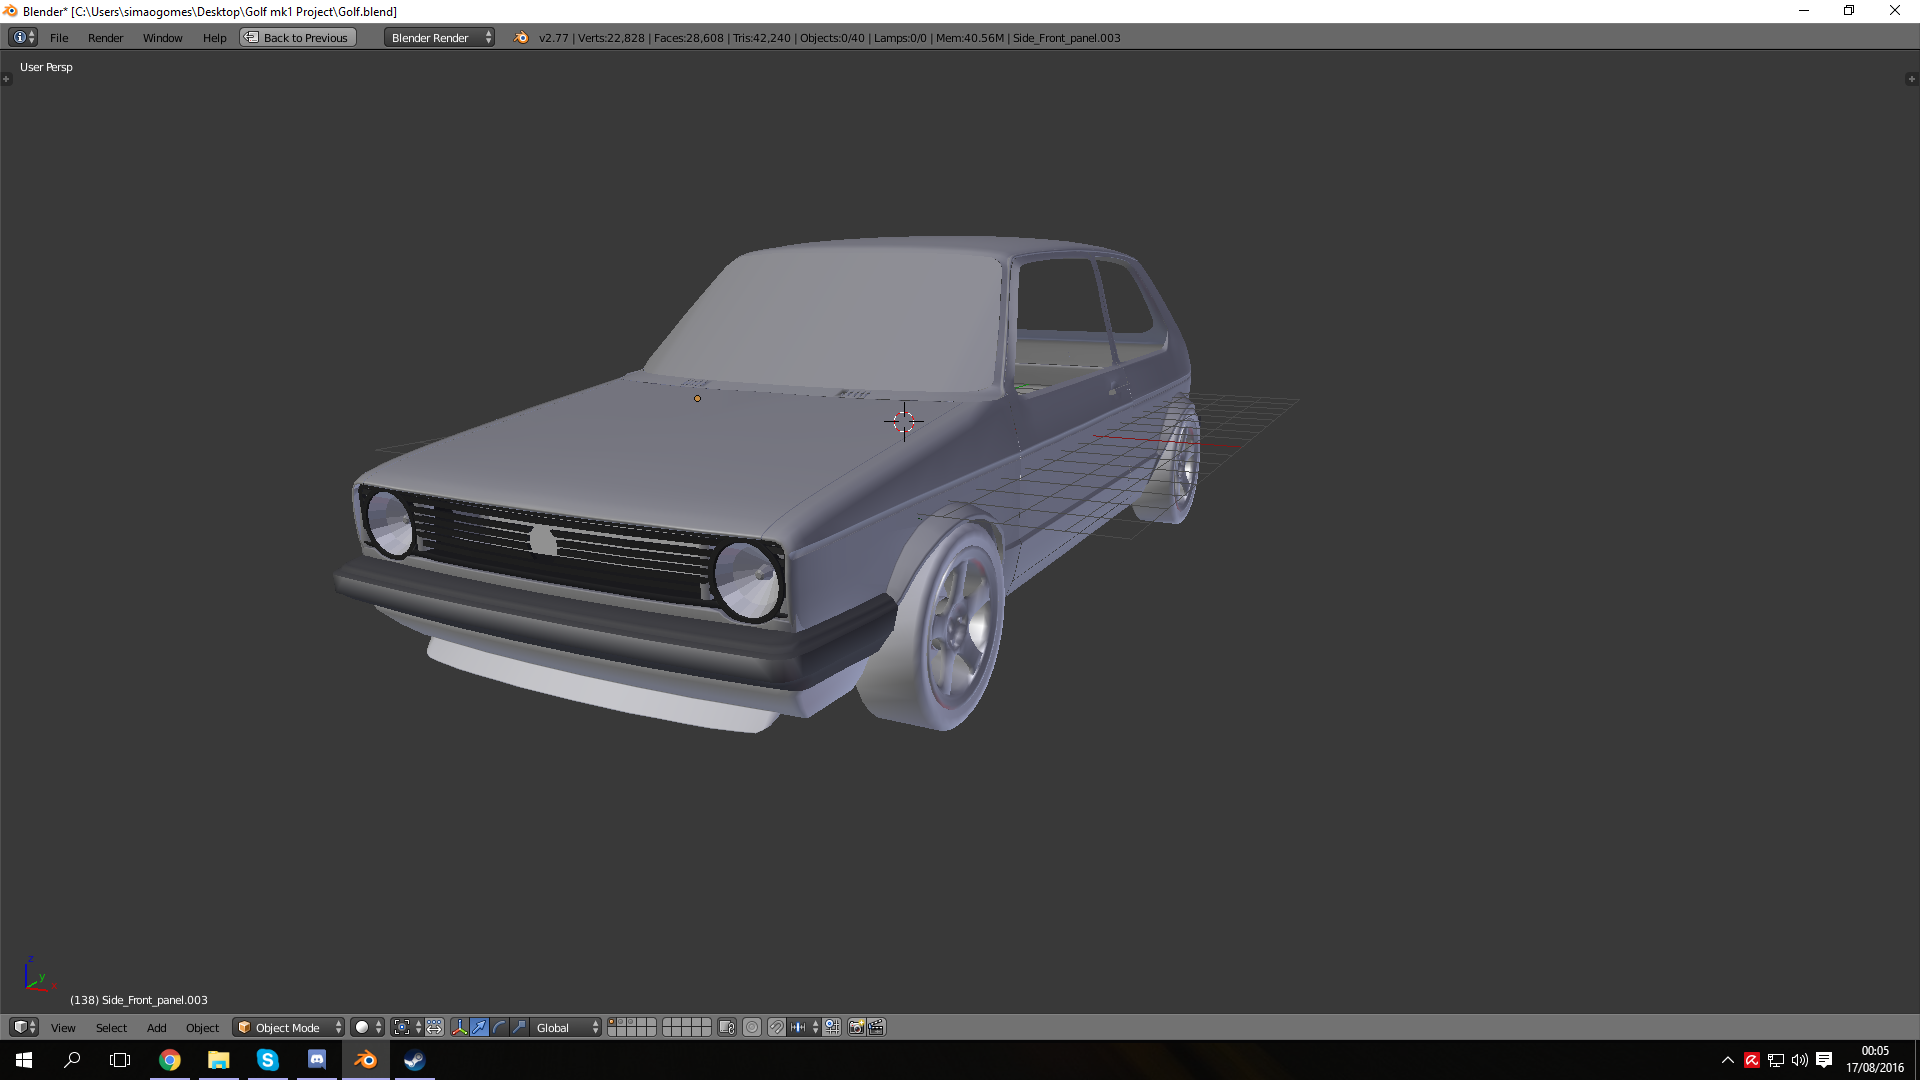Open the Blender Render engine selector
Viewport: 1920px width, 1080px height.
pyautogui.click(x=439, y=38)
